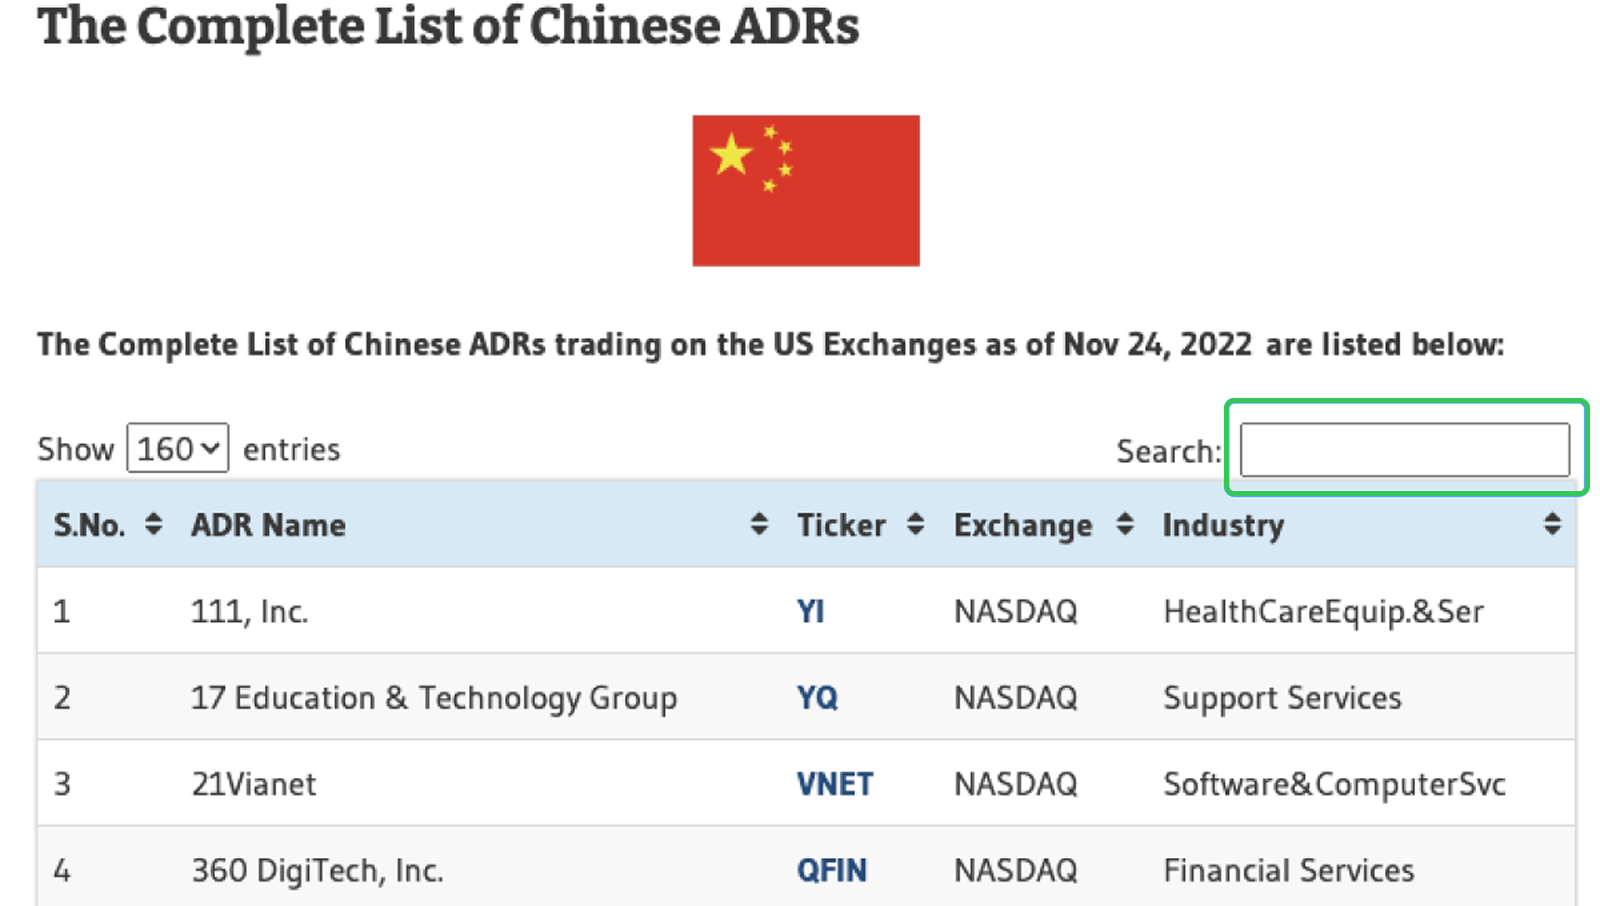
Task: Click the Industry column header label
Action: 1222,525
